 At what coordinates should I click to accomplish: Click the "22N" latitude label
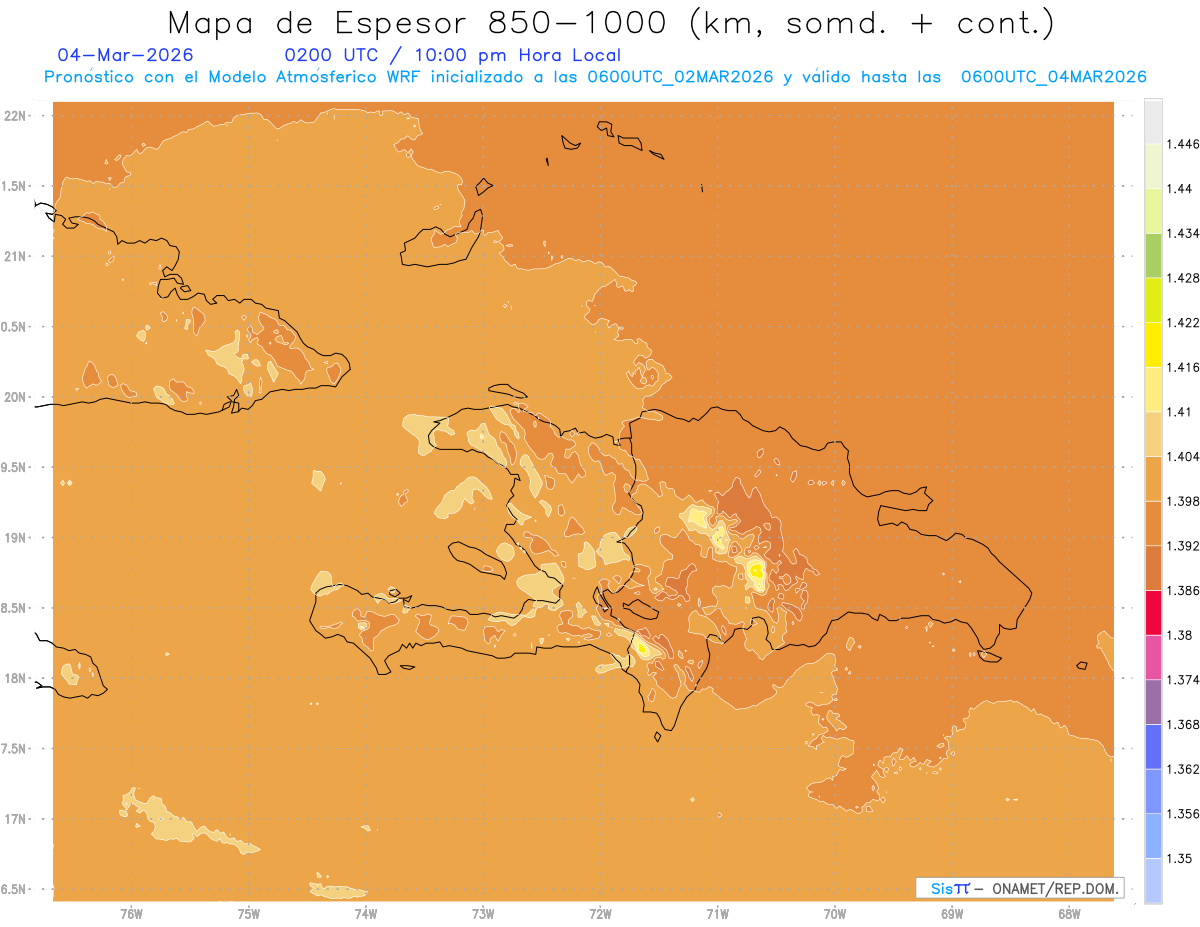click(14, 115)
